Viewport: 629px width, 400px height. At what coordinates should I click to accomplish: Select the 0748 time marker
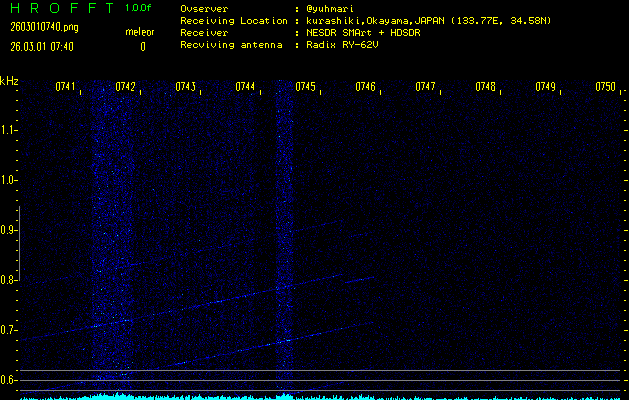[485, 87]
